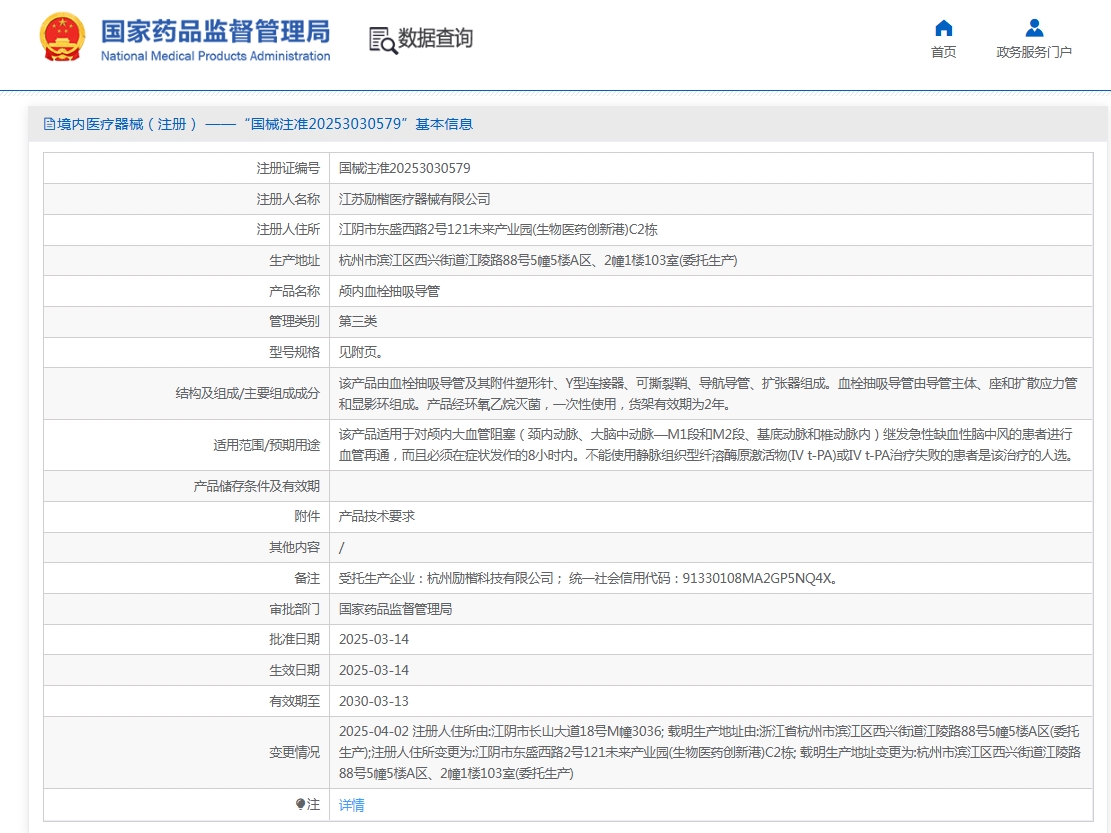1111x833 pixels.
Task: Click the 数据查询 heading text
Action: [435, 38]
